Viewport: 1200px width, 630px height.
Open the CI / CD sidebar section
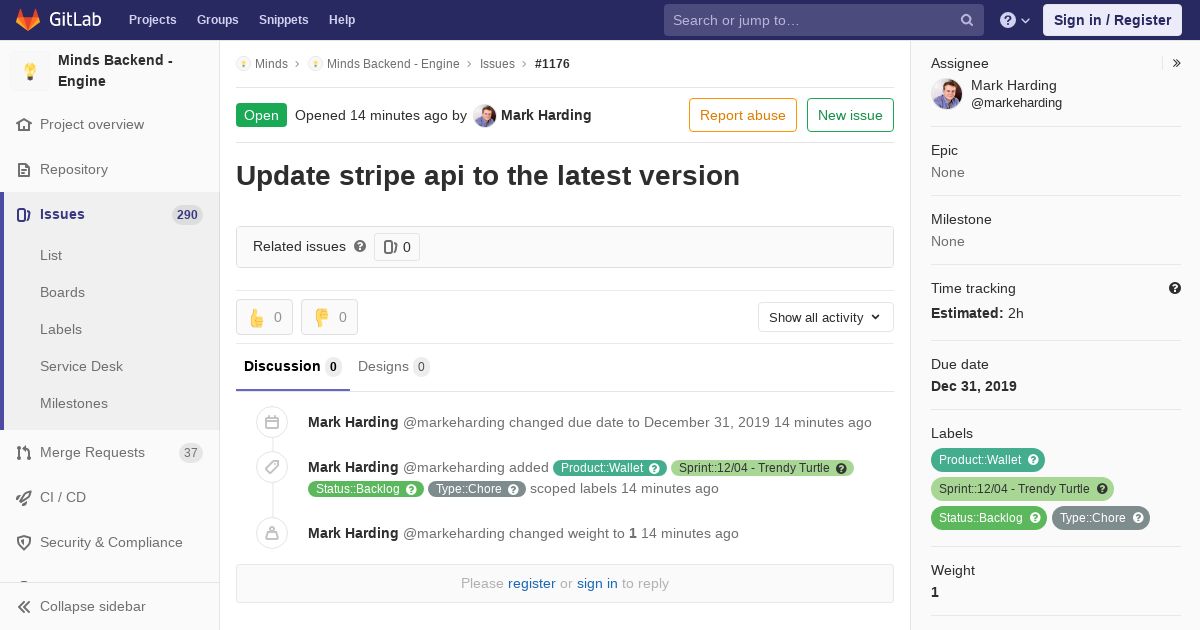63,497
